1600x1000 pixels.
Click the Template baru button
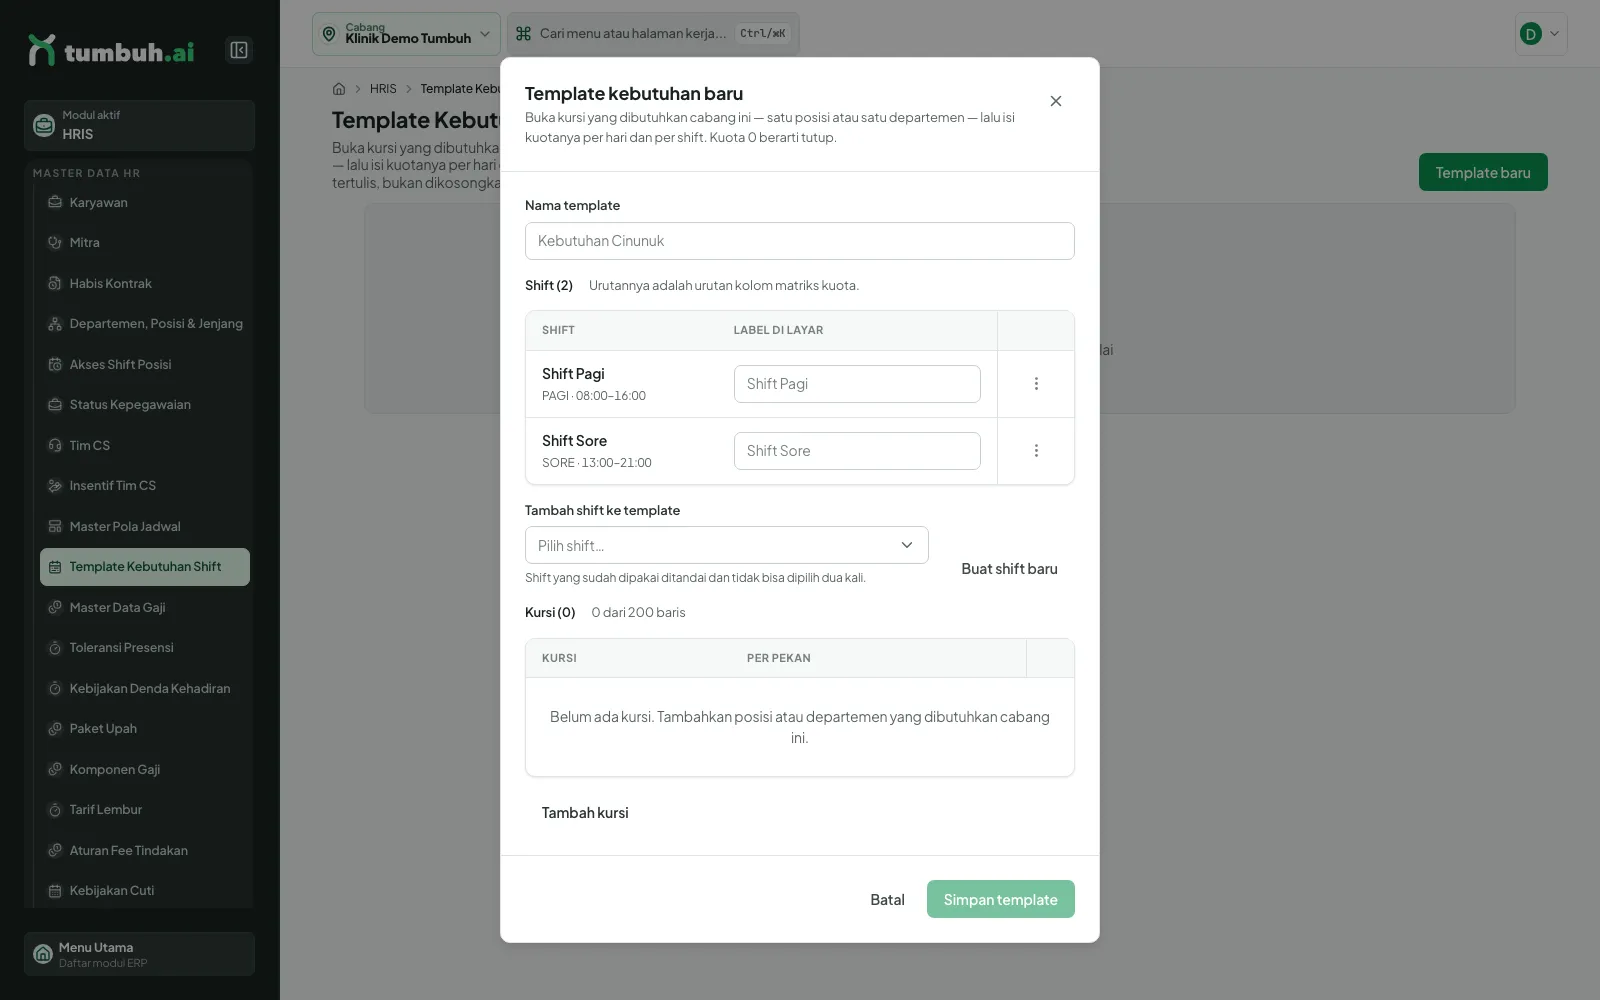click(1483, 173)
